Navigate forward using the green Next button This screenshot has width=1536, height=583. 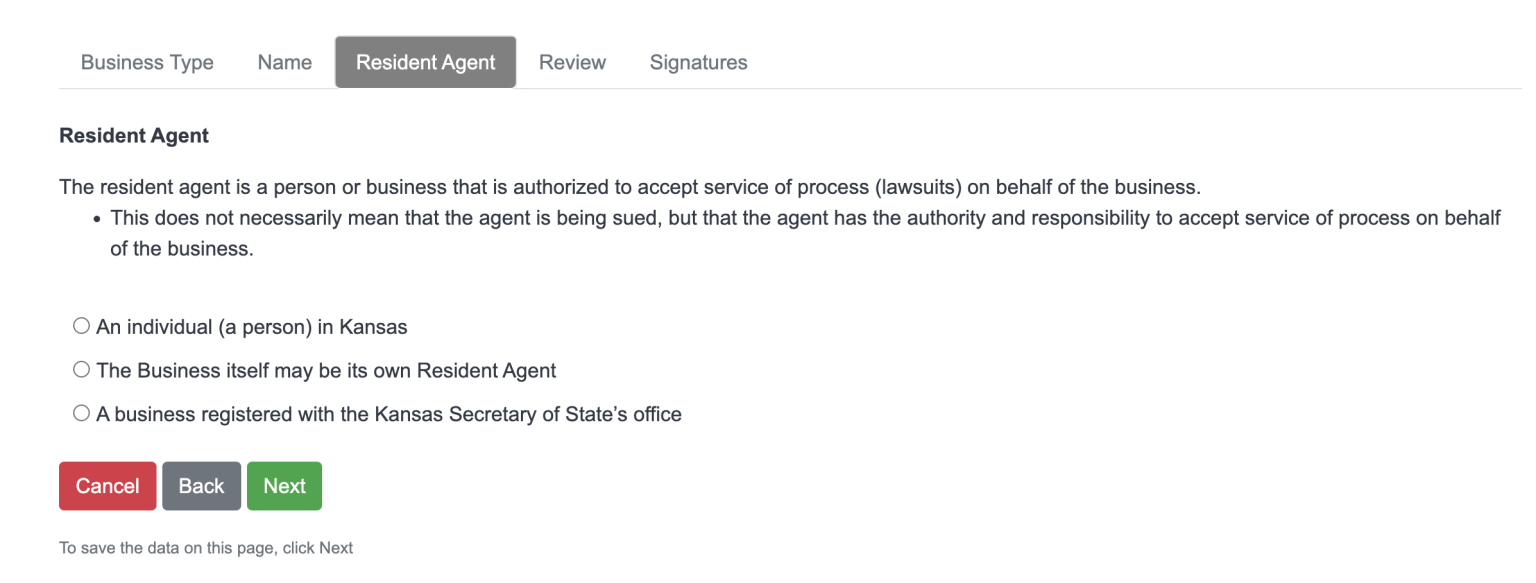pos(284,486)
